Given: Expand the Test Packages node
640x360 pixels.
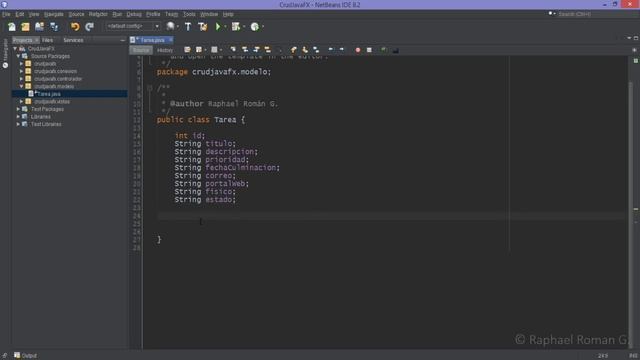Looking at the screenshot, I should tap(18, 109).
